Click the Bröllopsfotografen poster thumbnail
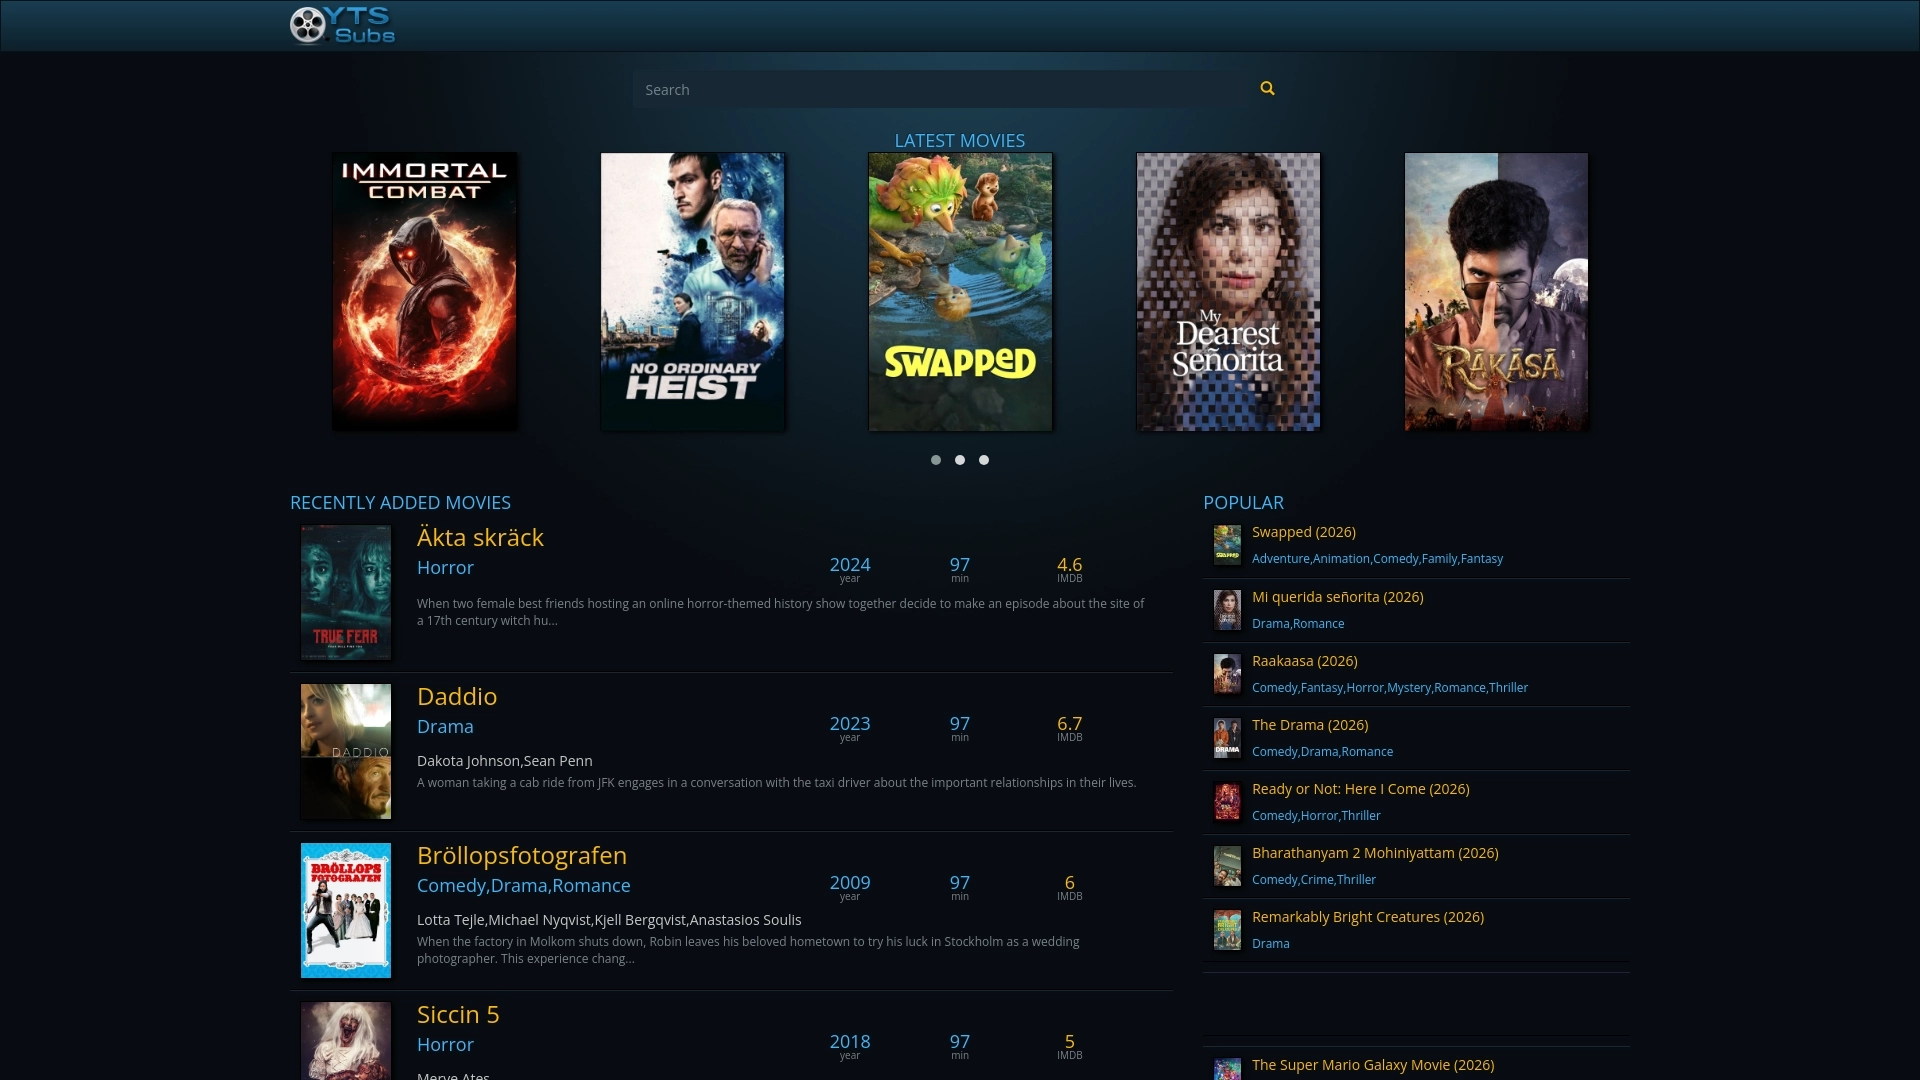Image resolution: width=1920 pixels, height=1080 pixels. click(x=346, y=910)
